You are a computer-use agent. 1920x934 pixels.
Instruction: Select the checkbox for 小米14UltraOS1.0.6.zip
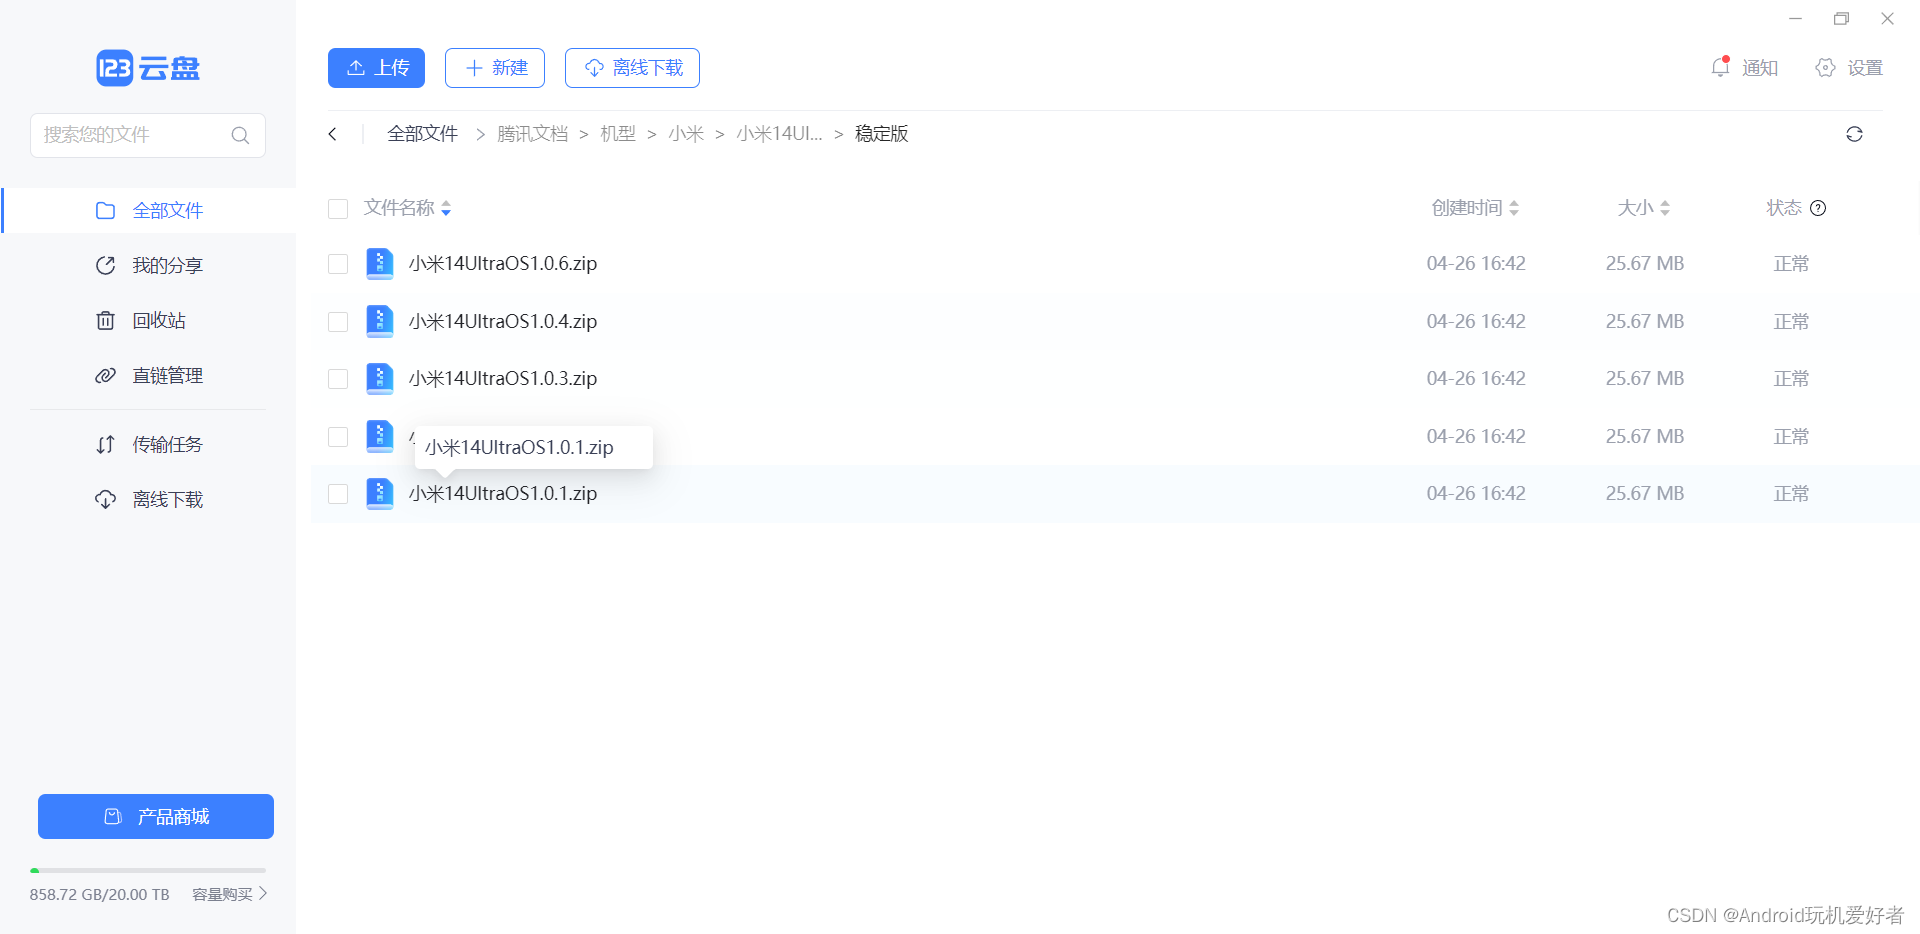click(x=338, y=264)
